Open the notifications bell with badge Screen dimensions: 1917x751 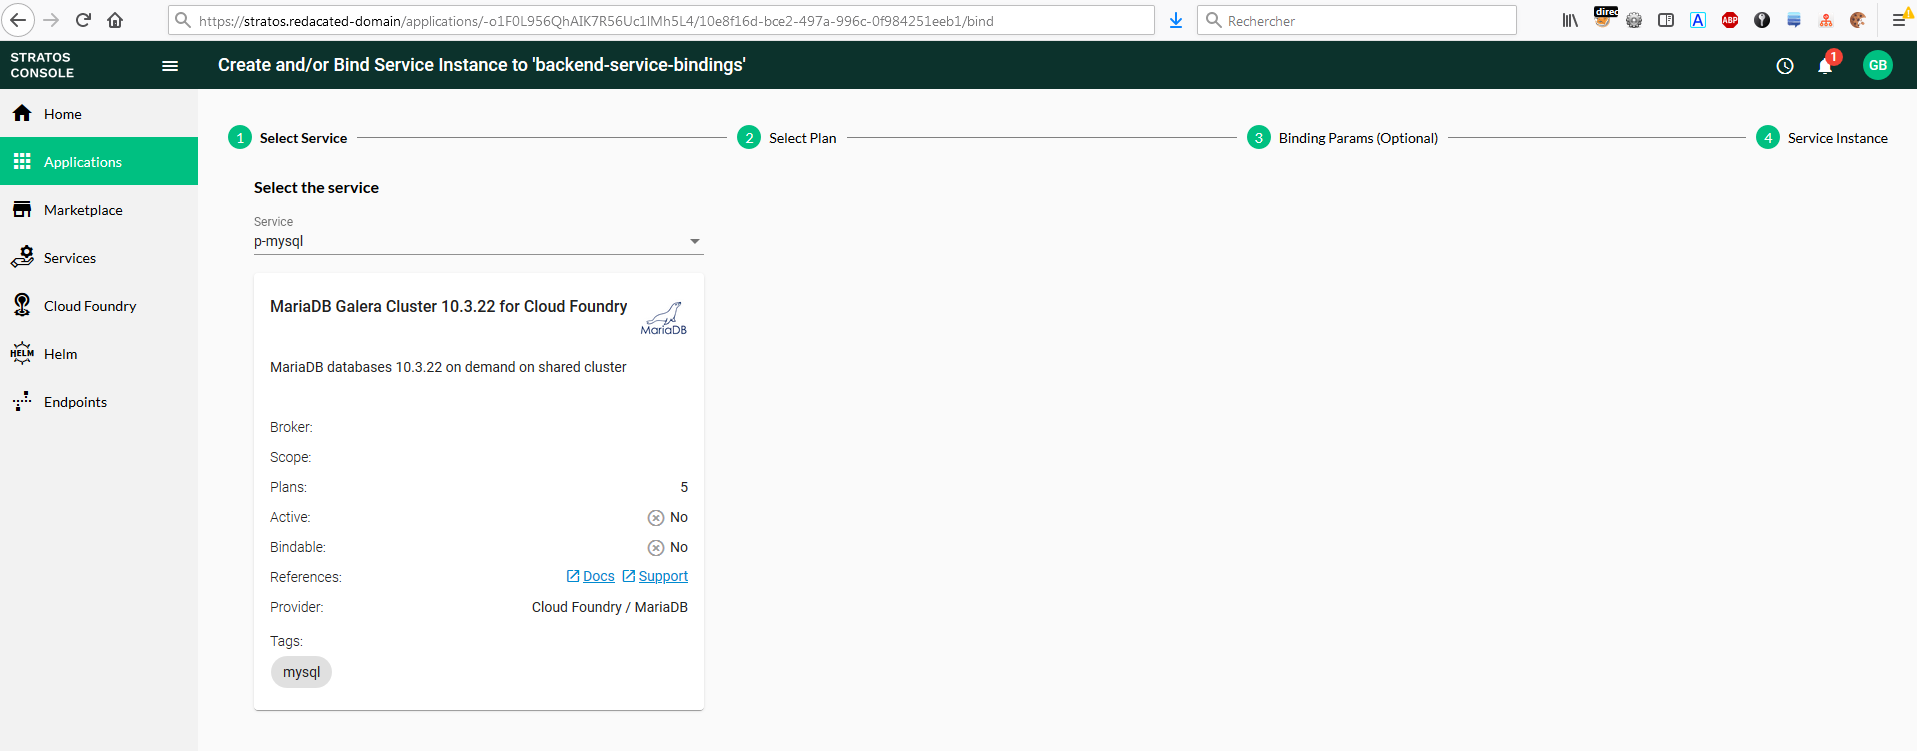(1826, 64)
